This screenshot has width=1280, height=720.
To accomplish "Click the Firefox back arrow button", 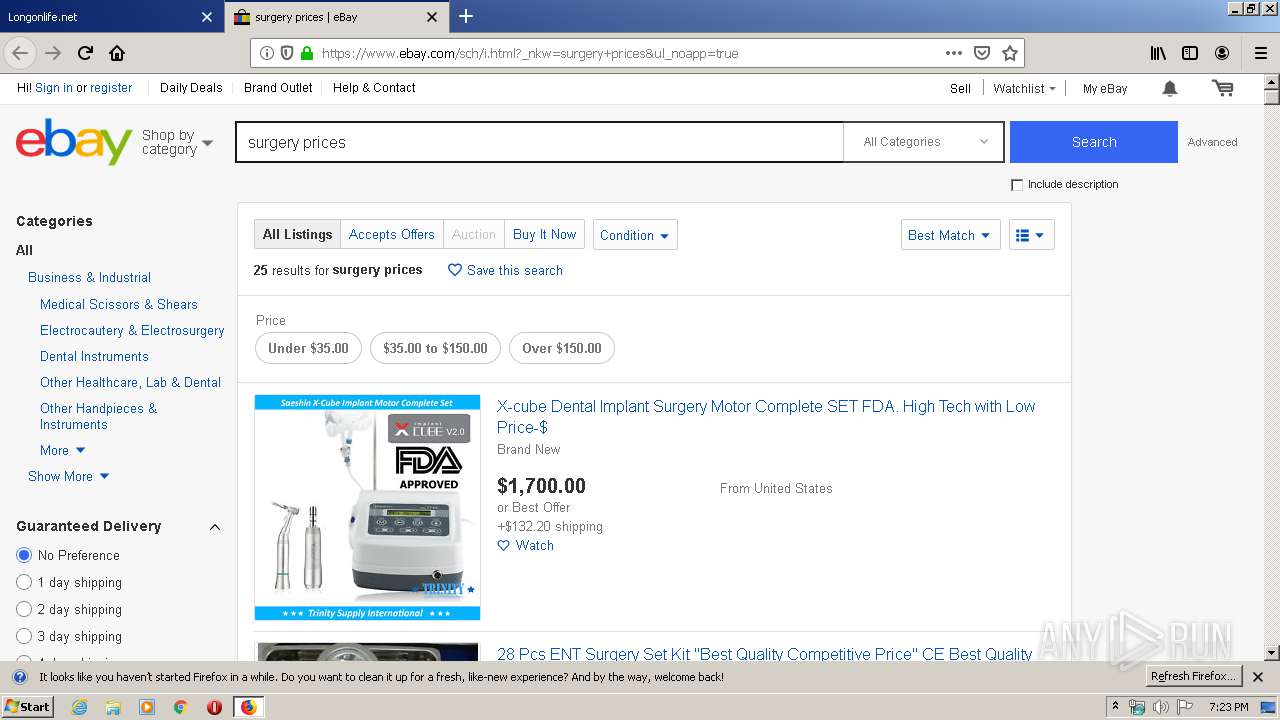I will pyautogui.click(x=20, y=53).
